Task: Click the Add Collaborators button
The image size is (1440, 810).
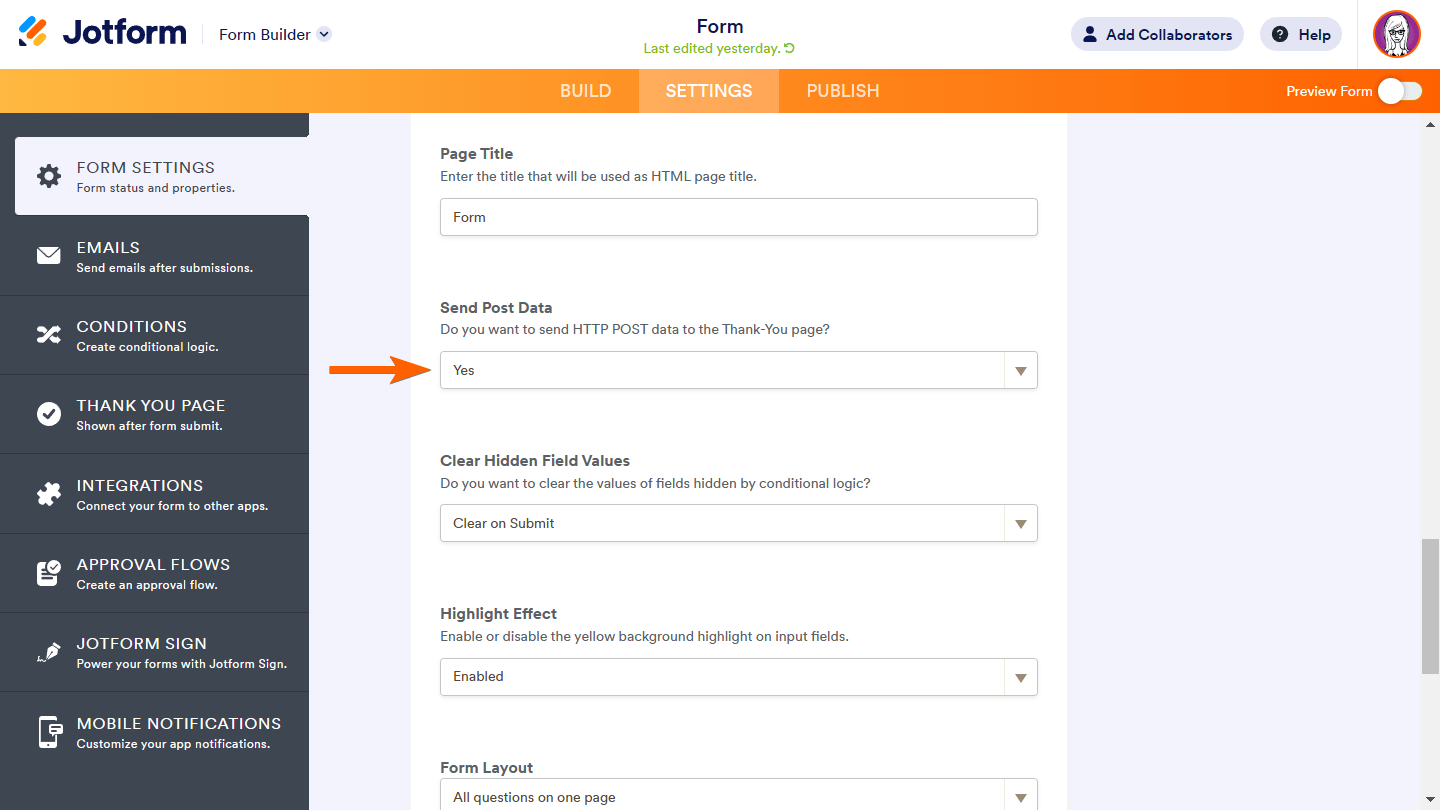Action: pos(1157,34)
